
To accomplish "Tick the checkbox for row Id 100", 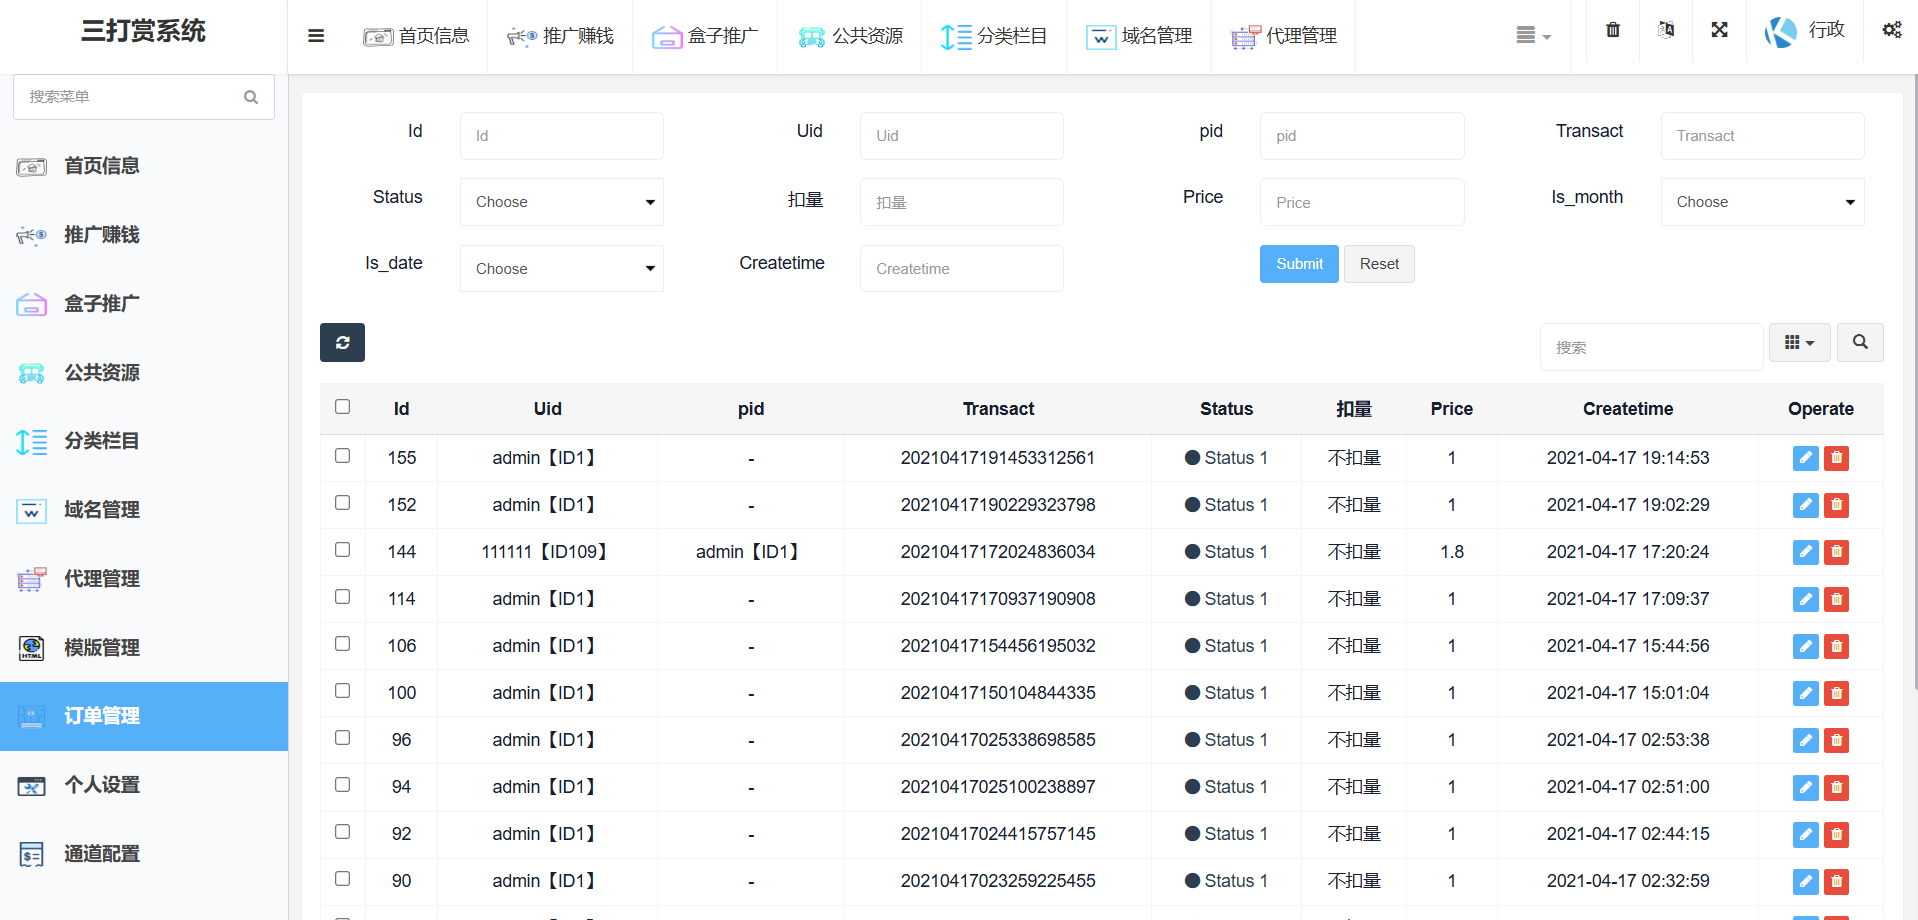I will click(x=343, y=691).
